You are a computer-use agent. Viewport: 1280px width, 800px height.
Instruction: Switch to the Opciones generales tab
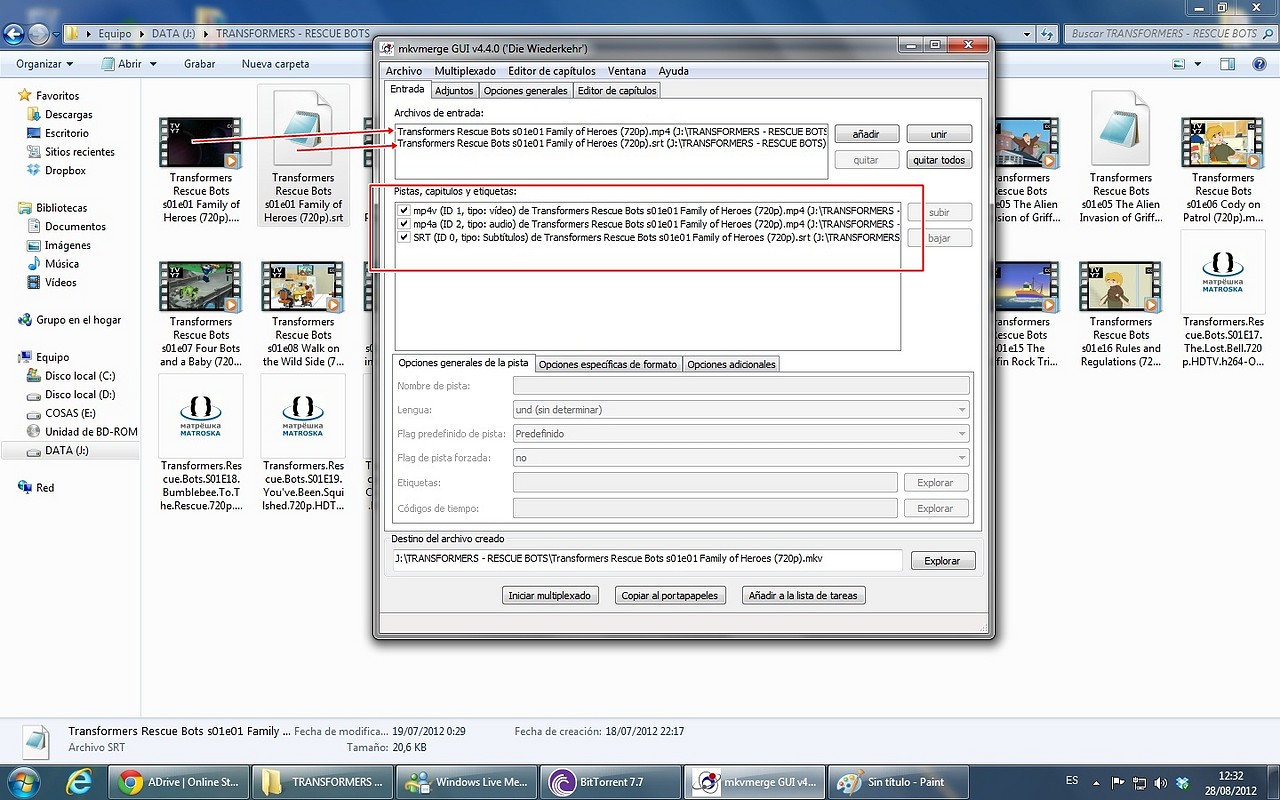(x=525, y=90)
